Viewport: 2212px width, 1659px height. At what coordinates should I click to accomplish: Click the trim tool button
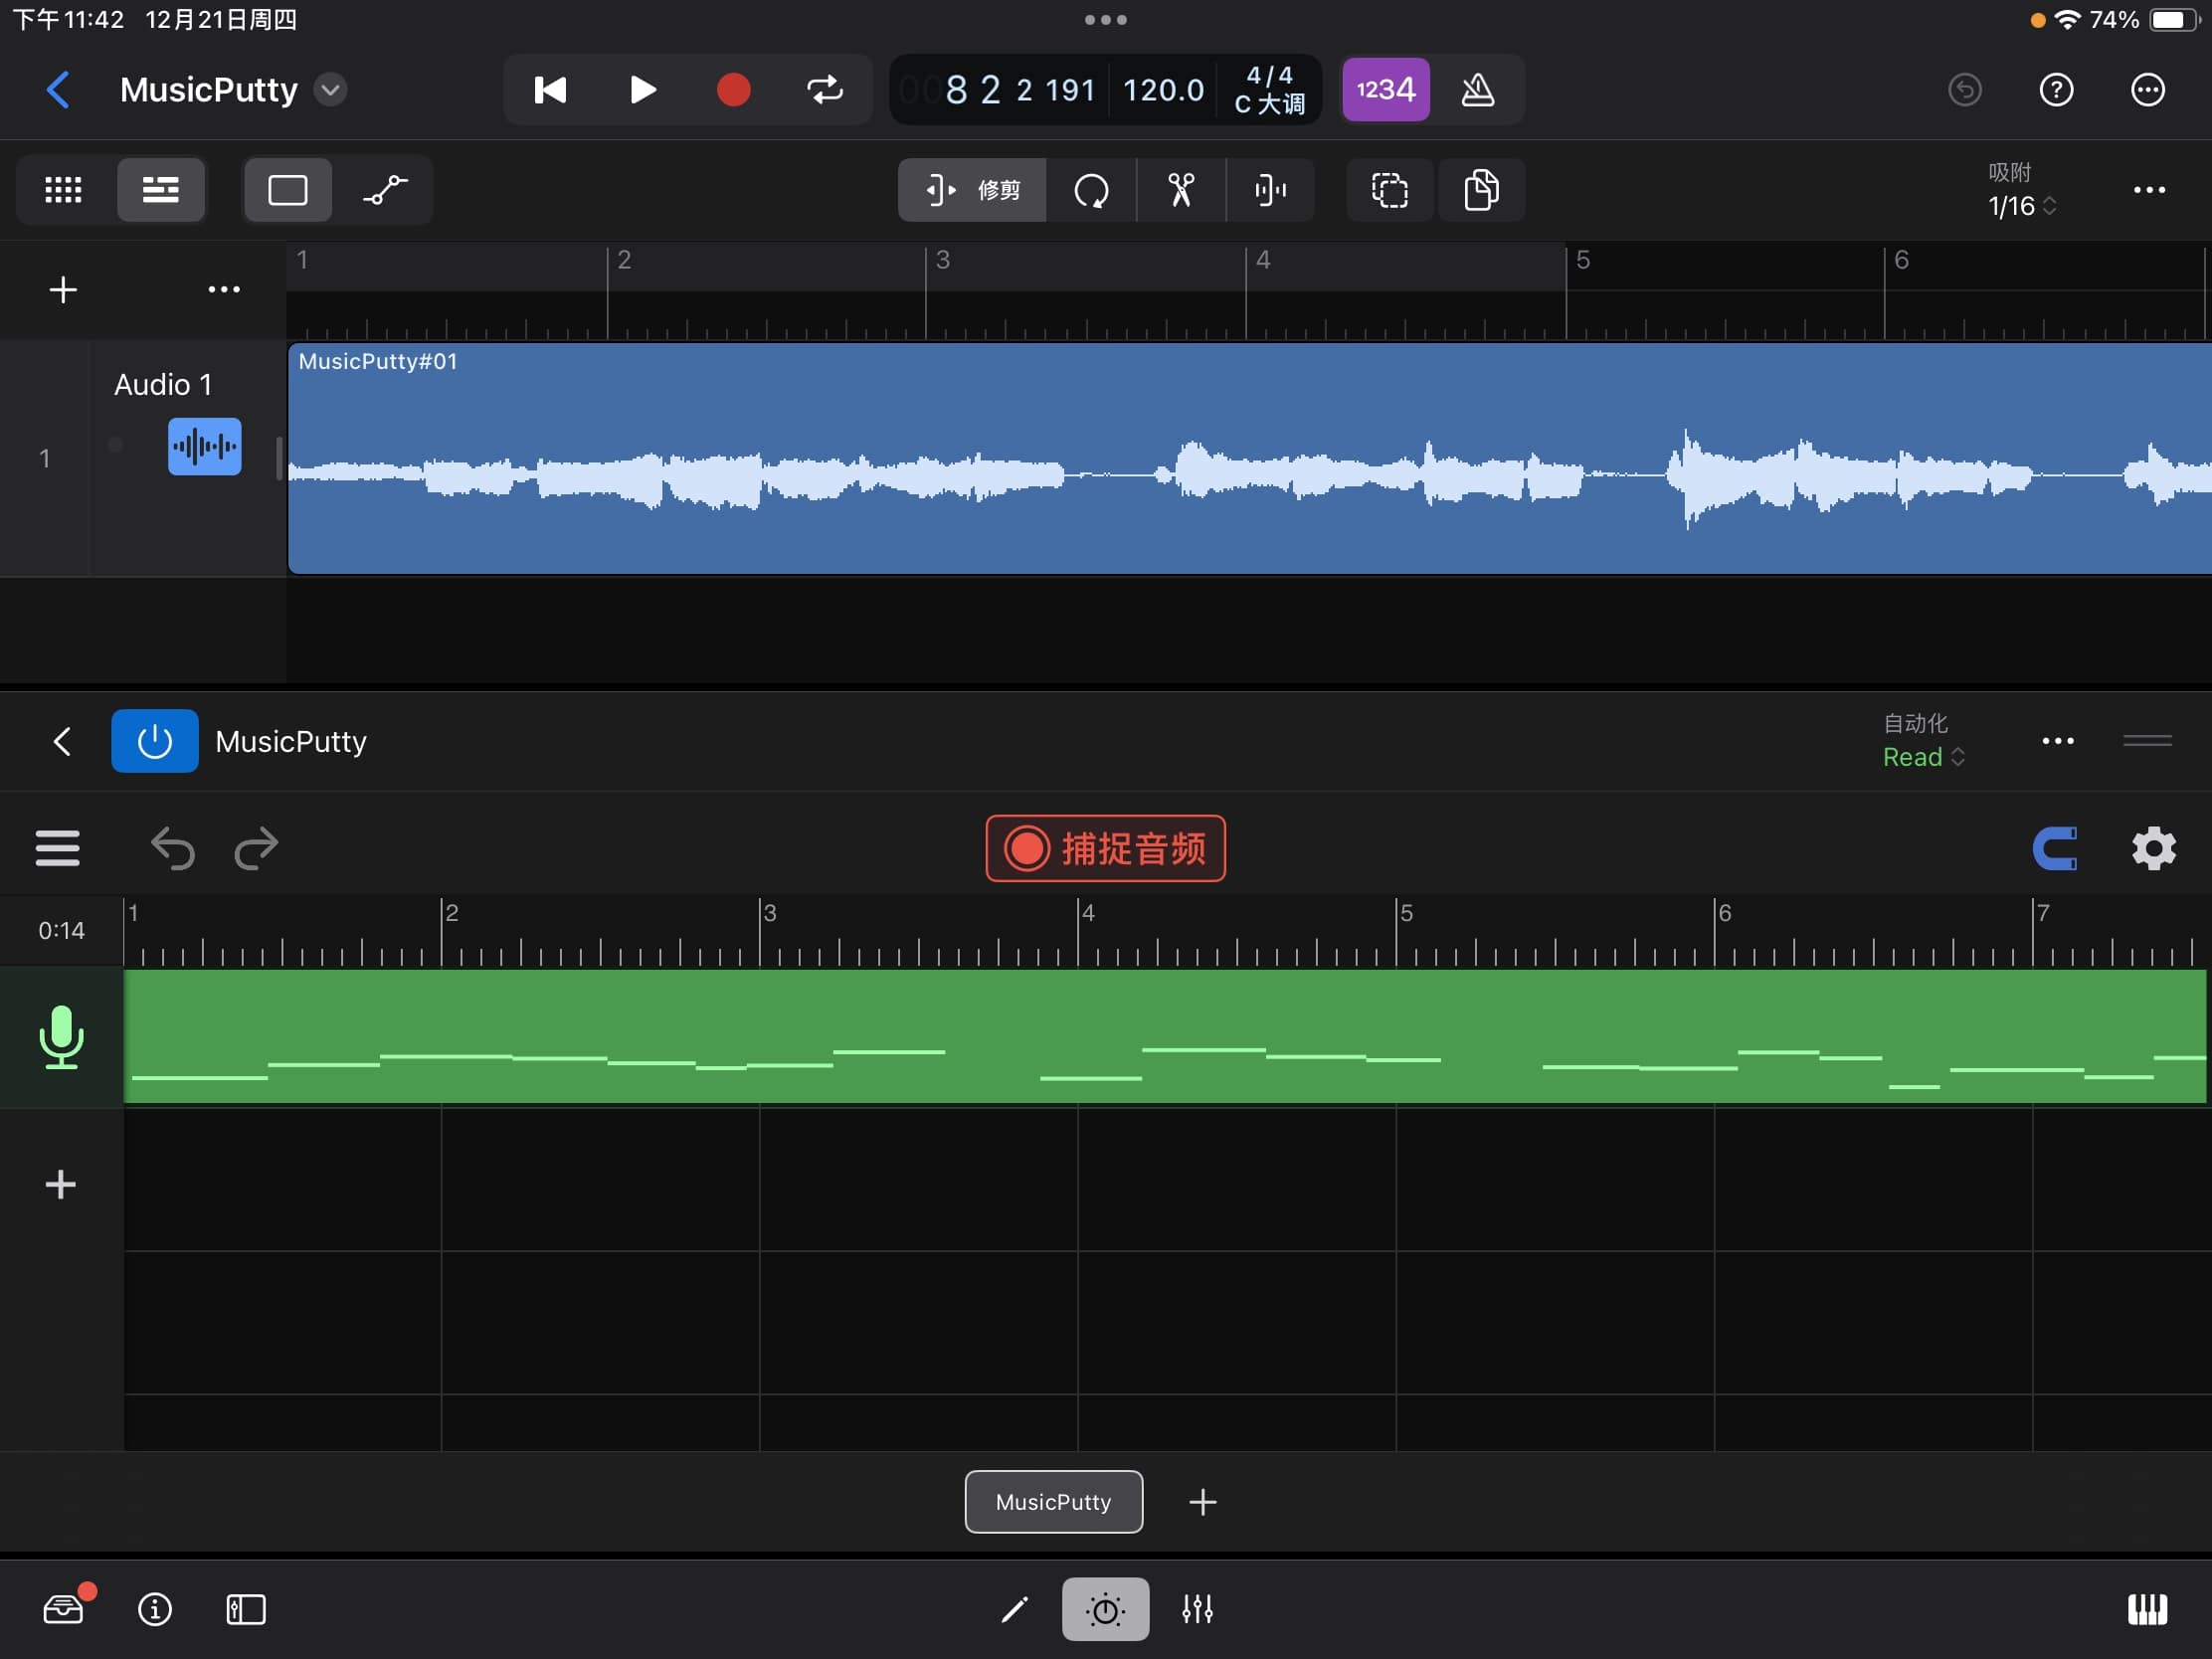point(972,190)
